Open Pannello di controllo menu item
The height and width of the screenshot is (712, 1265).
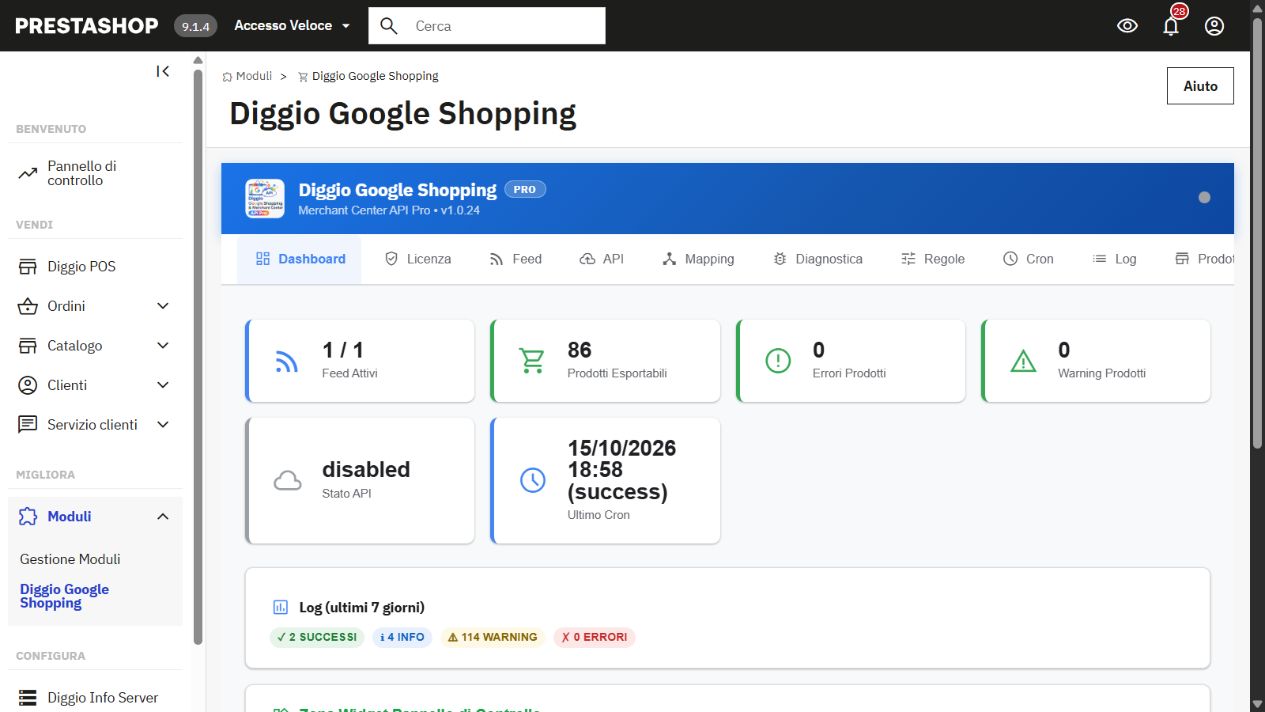(x=95, y=174)
